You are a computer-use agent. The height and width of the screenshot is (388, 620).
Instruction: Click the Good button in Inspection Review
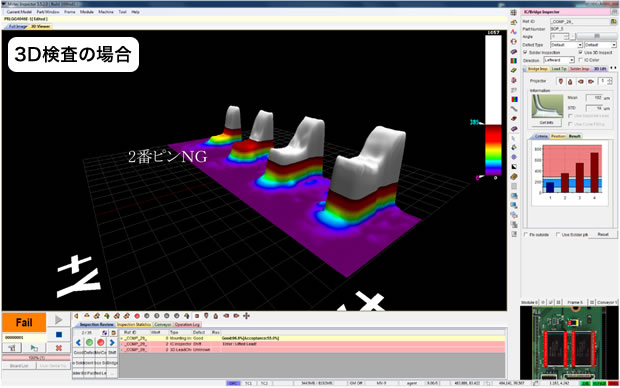coord(78,352)
